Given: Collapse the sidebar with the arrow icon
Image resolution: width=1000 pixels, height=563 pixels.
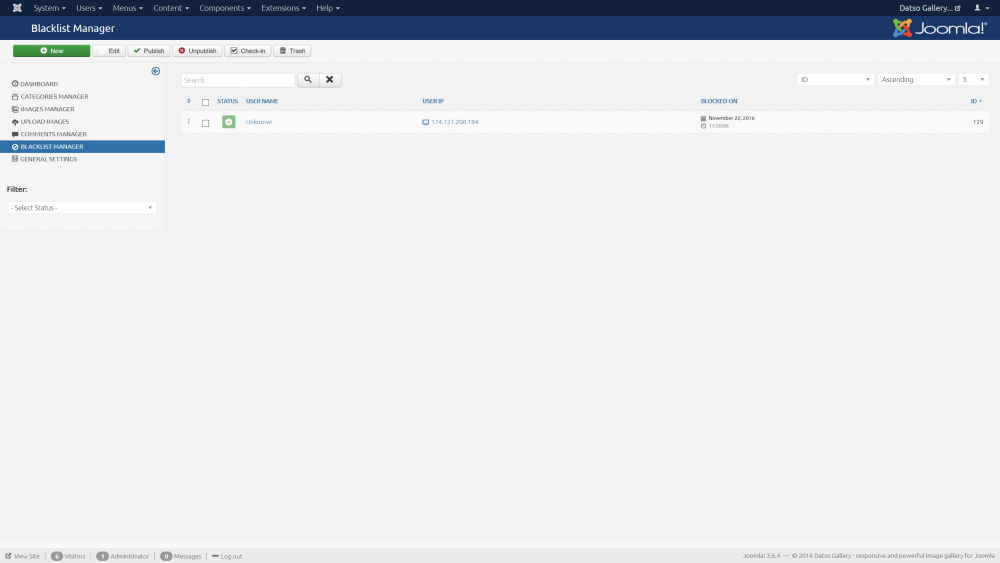Looking at the screenshot, I should (x=155, y=71).
